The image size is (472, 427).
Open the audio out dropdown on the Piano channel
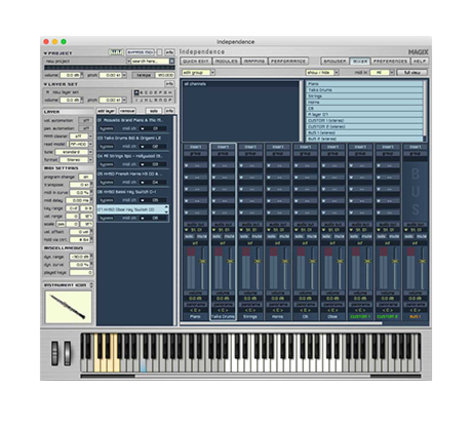click(x=195, y=230)
